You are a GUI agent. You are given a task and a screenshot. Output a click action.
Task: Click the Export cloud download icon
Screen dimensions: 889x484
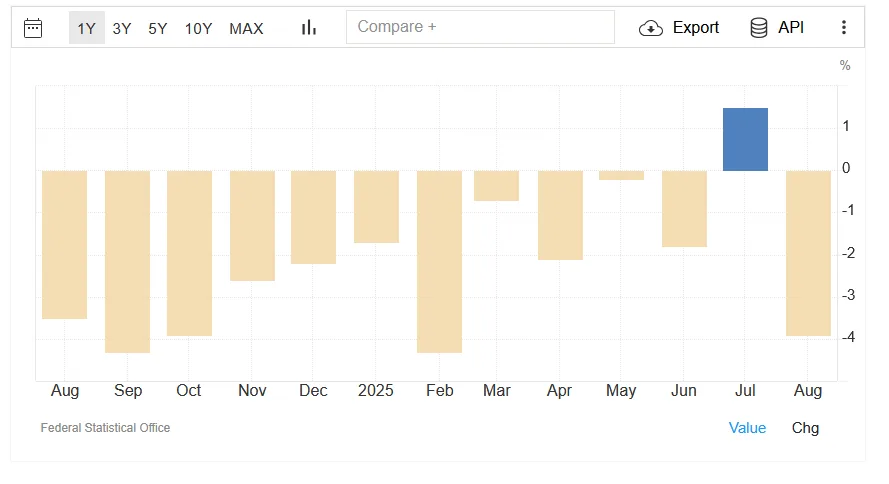tap(651, 28)
